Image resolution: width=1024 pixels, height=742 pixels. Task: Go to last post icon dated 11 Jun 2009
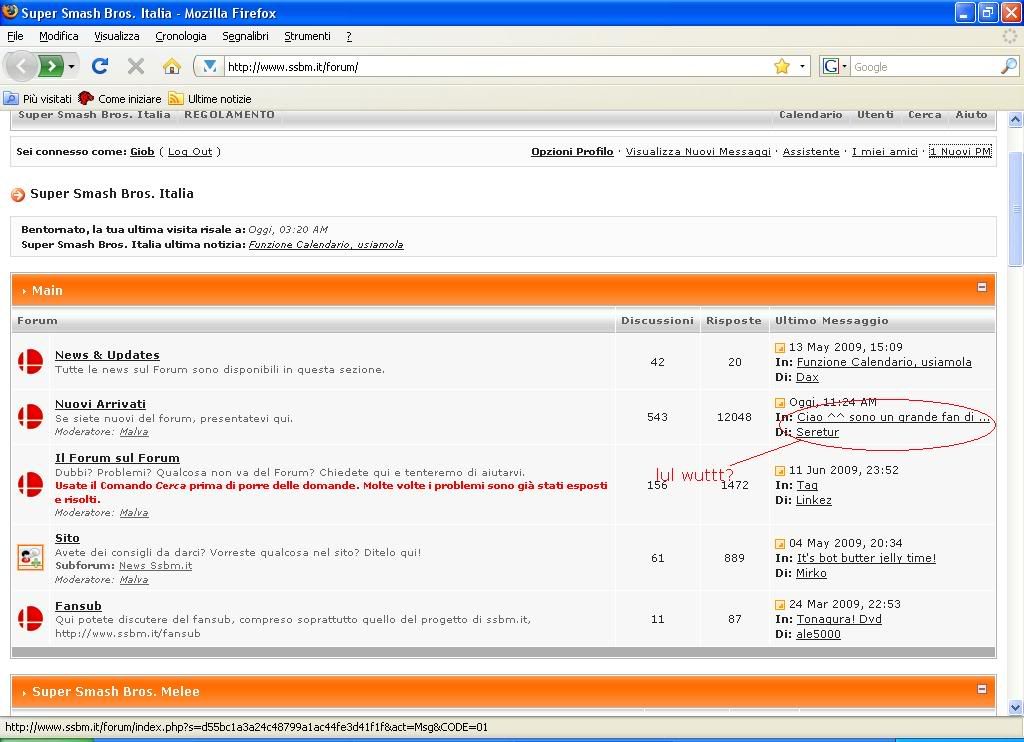pyautogui.click(x=780, y=470)
